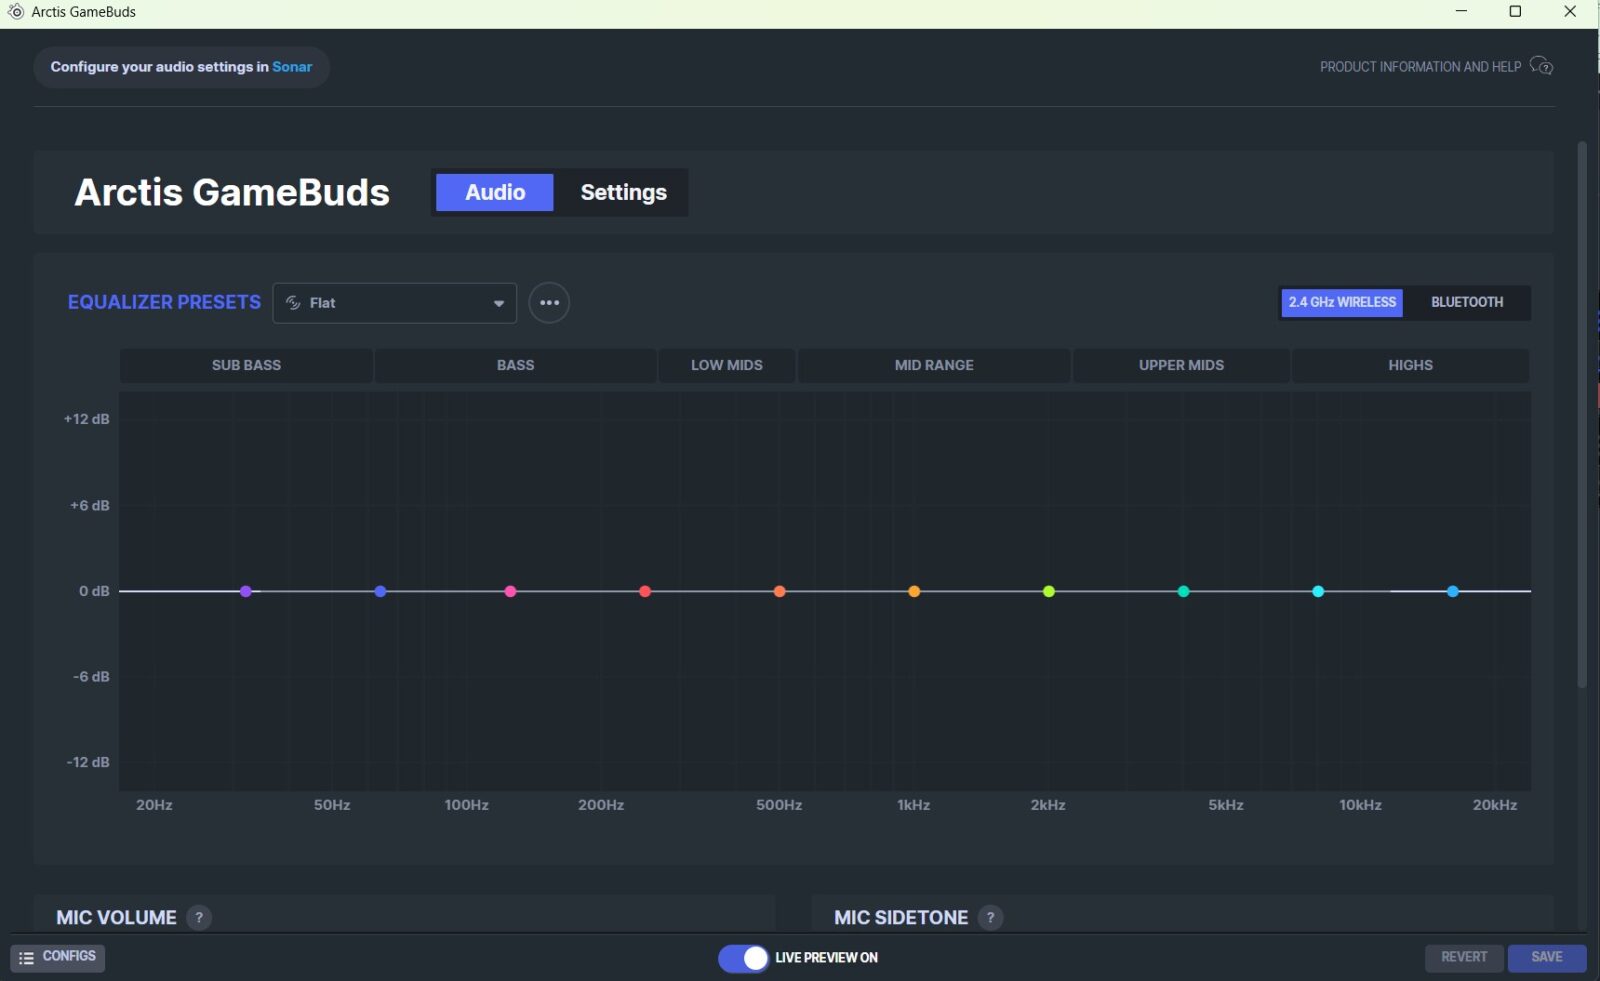This screenshot has height=981, width=1600.
Task: Click the Arctis GameBuds app icon in title bar
Action: [16, 12]
